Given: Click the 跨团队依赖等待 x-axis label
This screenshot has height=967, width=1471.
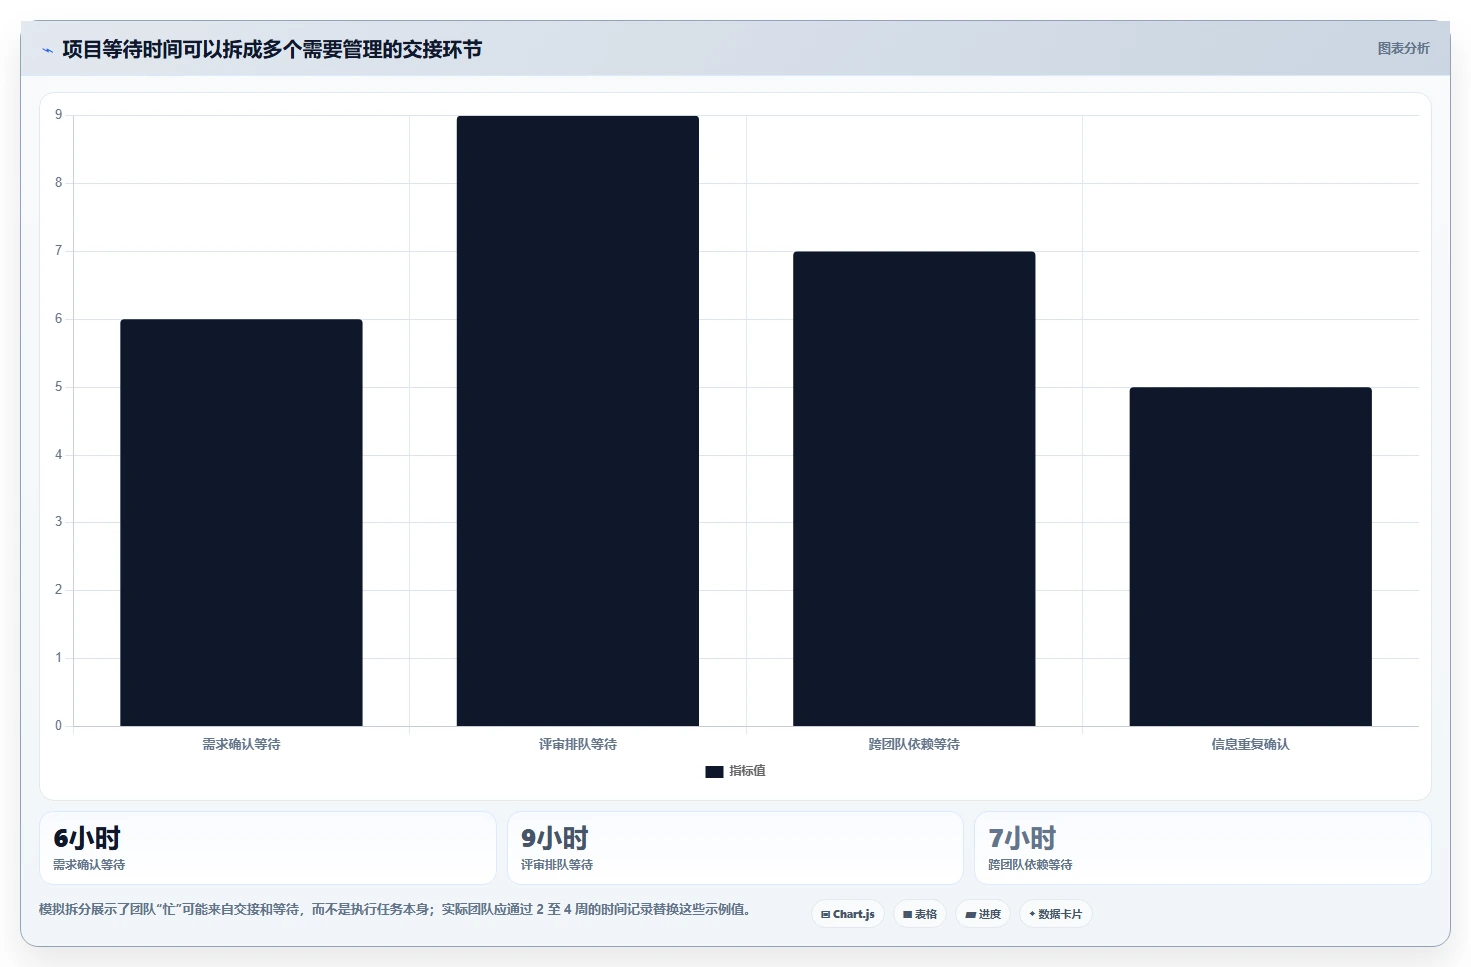Looking at the screenshot, I should coord(914,744).
